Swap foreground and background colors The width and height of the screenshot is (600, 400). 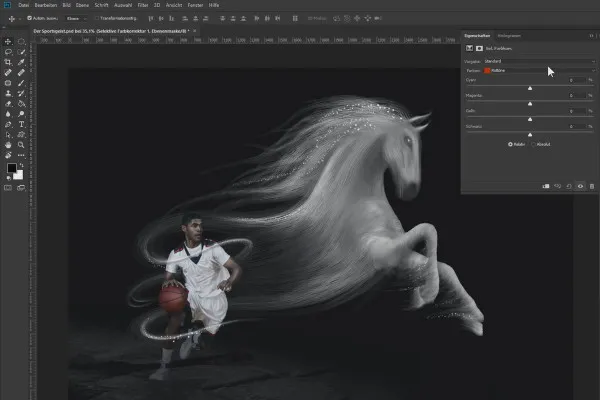click(x=22, y=165)
